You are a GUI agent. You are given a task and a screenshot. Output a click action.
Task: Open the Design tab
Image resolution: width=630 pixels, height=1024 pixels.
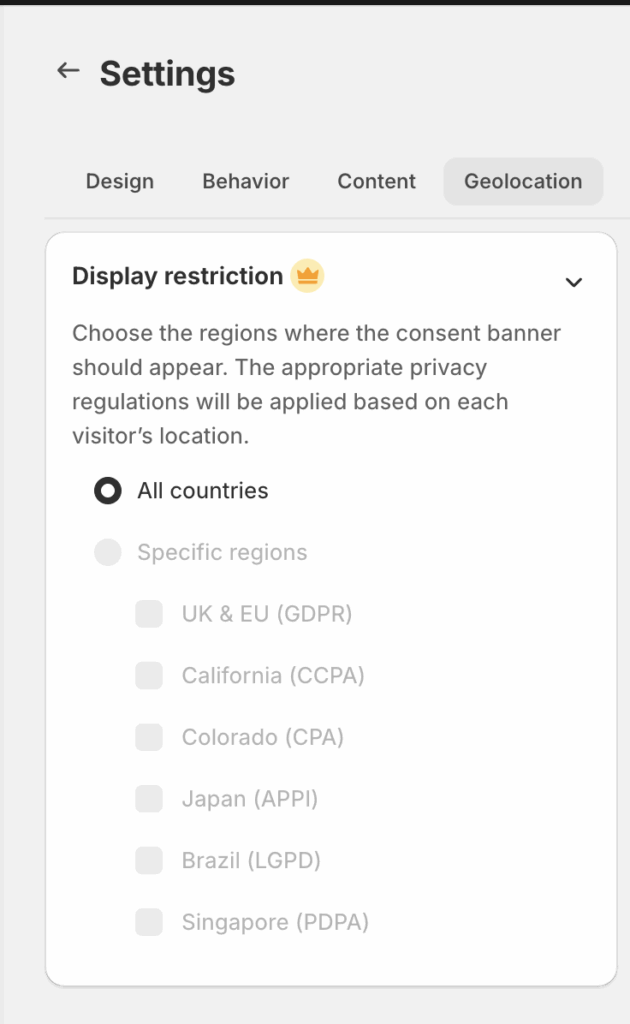(120, 181)
